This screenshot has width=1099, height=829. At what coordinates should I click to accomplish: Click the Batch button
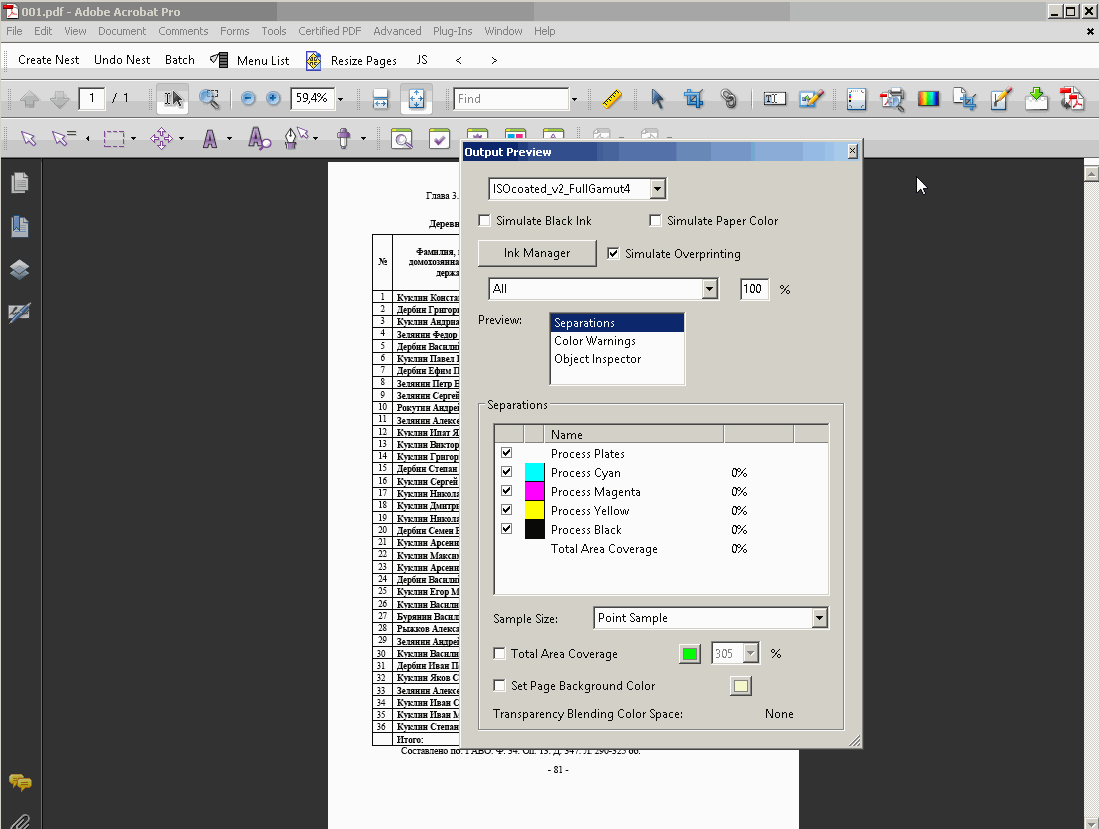(x=179, y=60)
